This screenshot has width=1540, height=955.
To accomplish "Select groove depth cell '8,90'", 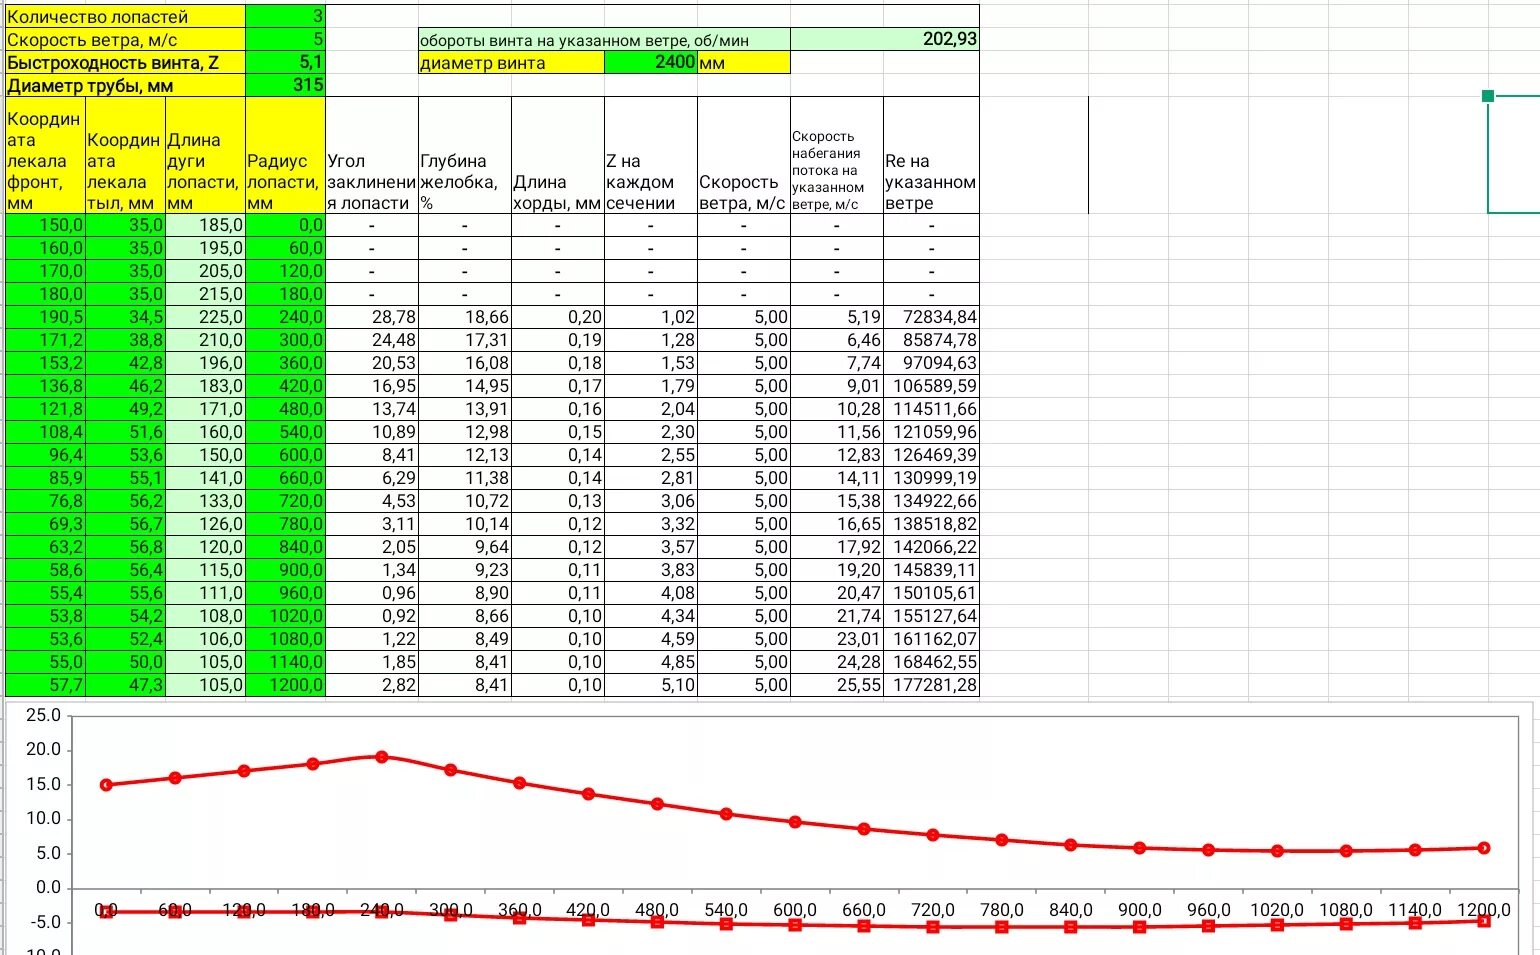I will (x=465, y=593).
